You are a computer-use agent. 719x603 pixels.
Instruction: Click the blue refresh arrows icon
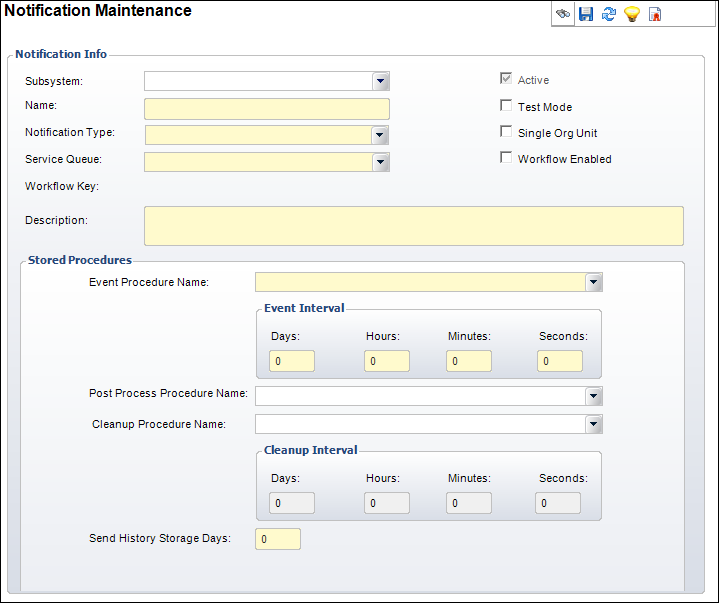pyautogui.click(x=608, y=14)
